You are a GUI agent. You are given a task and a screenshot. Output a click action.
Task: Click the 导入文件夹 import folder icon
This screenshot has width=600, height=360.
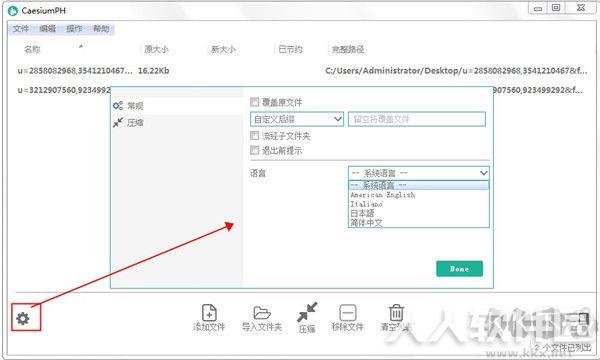[x=262, y=313]
